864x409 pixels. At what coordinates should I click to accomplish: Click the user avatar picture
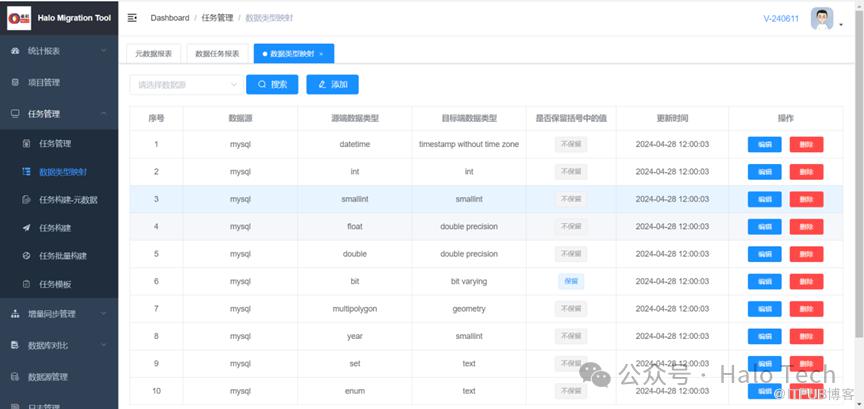coord(822,18)
